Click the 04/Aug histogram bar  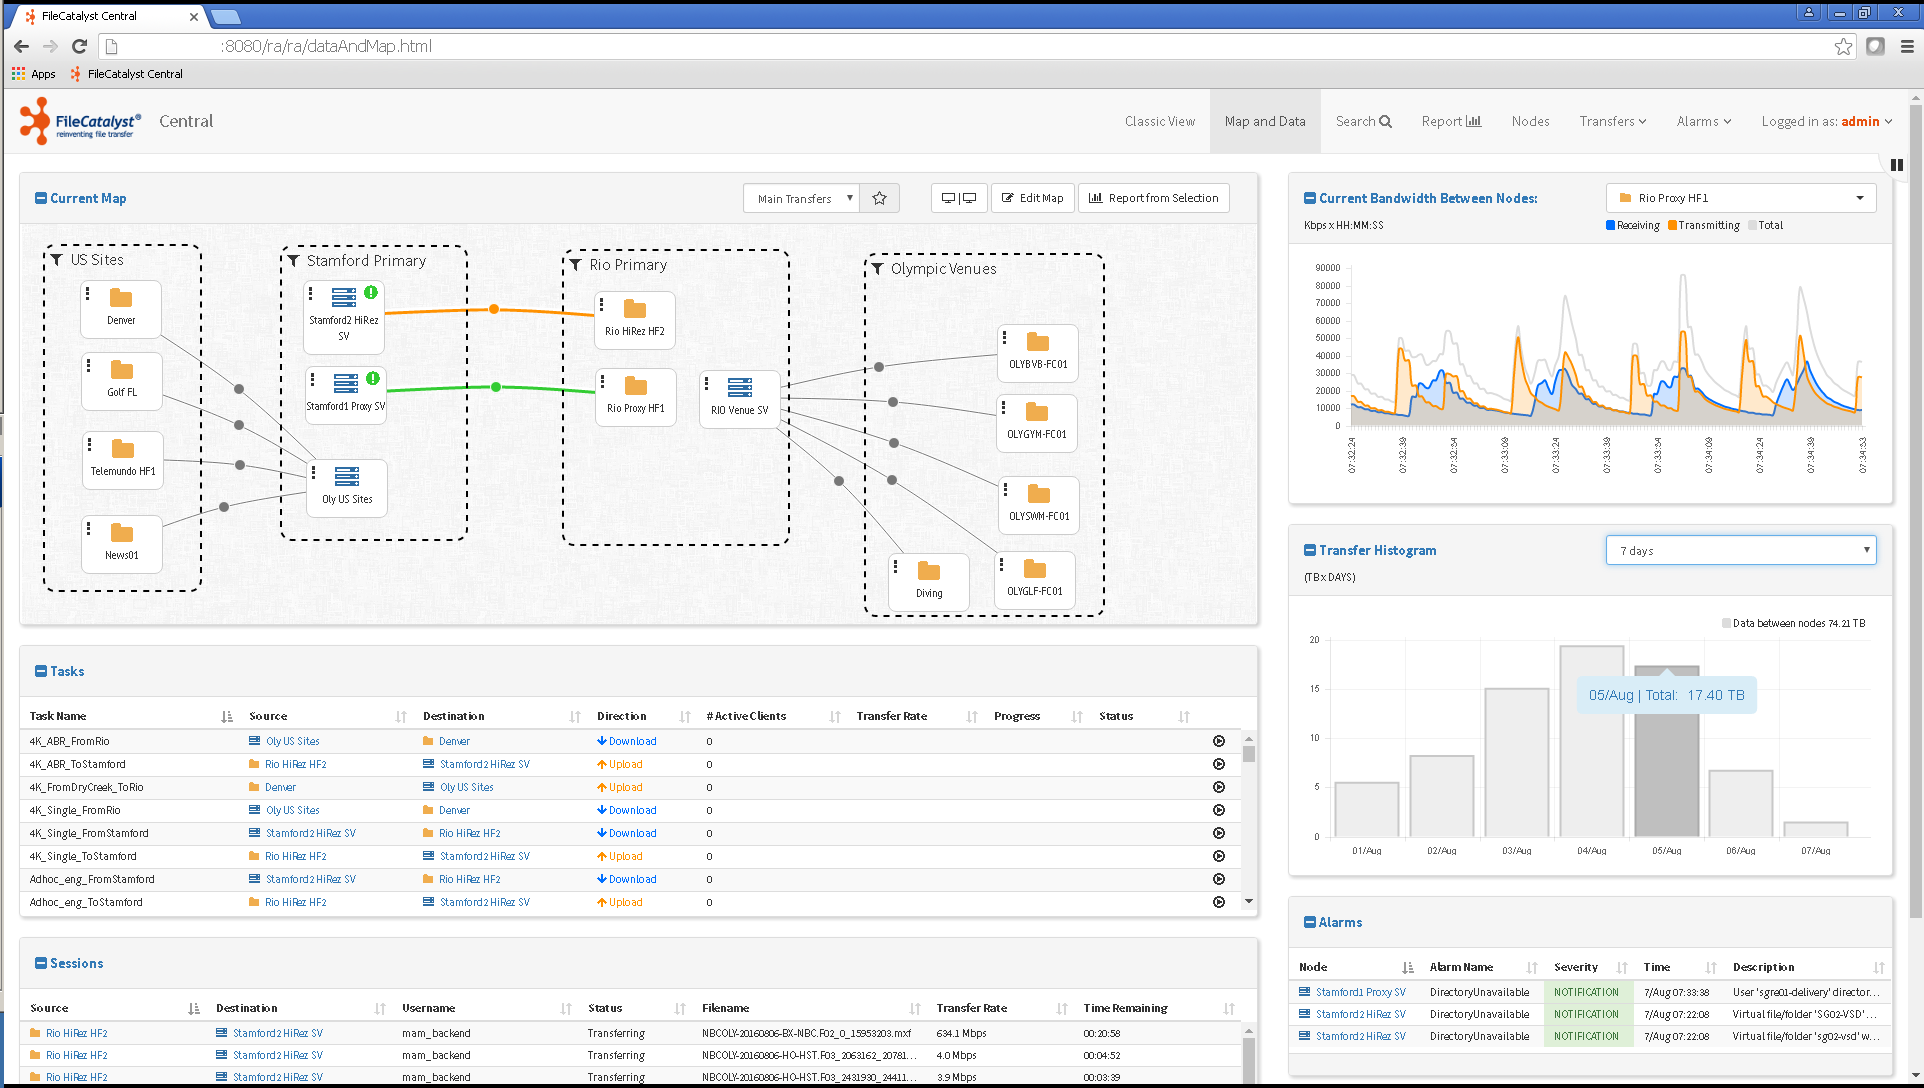(1592, 741)
